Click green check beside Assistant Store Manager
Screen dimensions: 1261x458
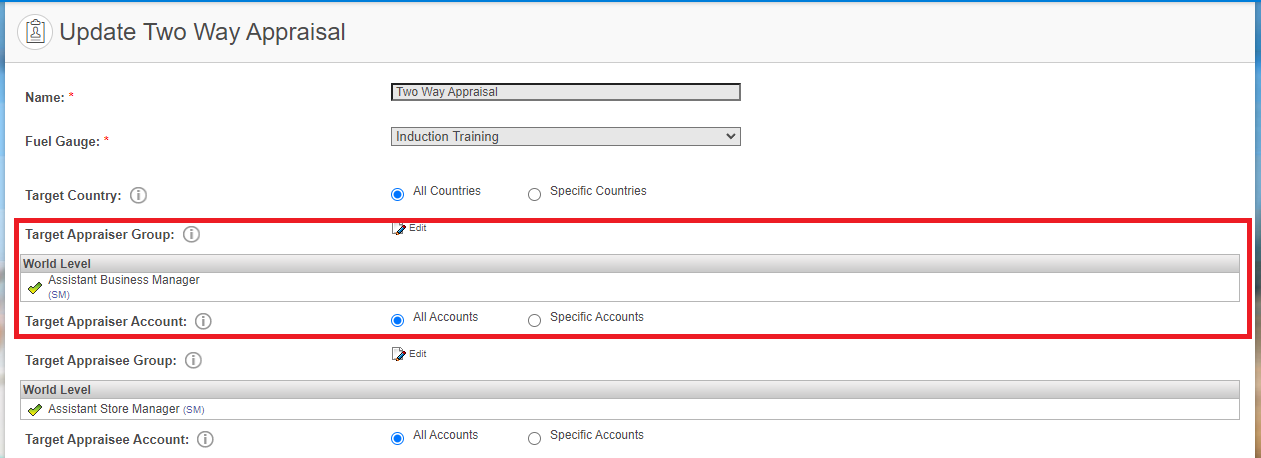[35, 410]
